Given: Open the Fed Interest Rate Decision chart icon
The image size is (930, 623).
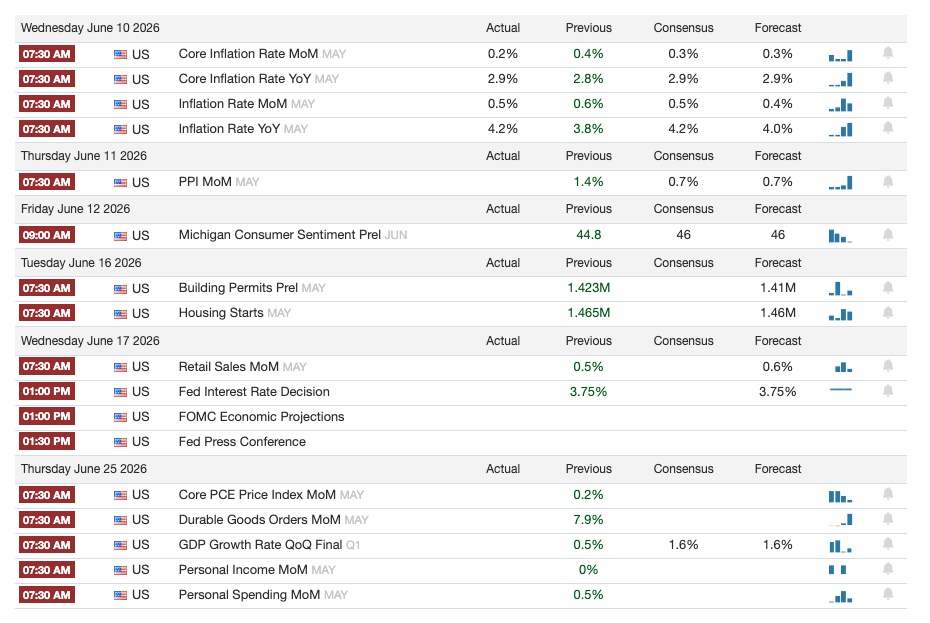Looking at the screenshot, I should [840, 390].
